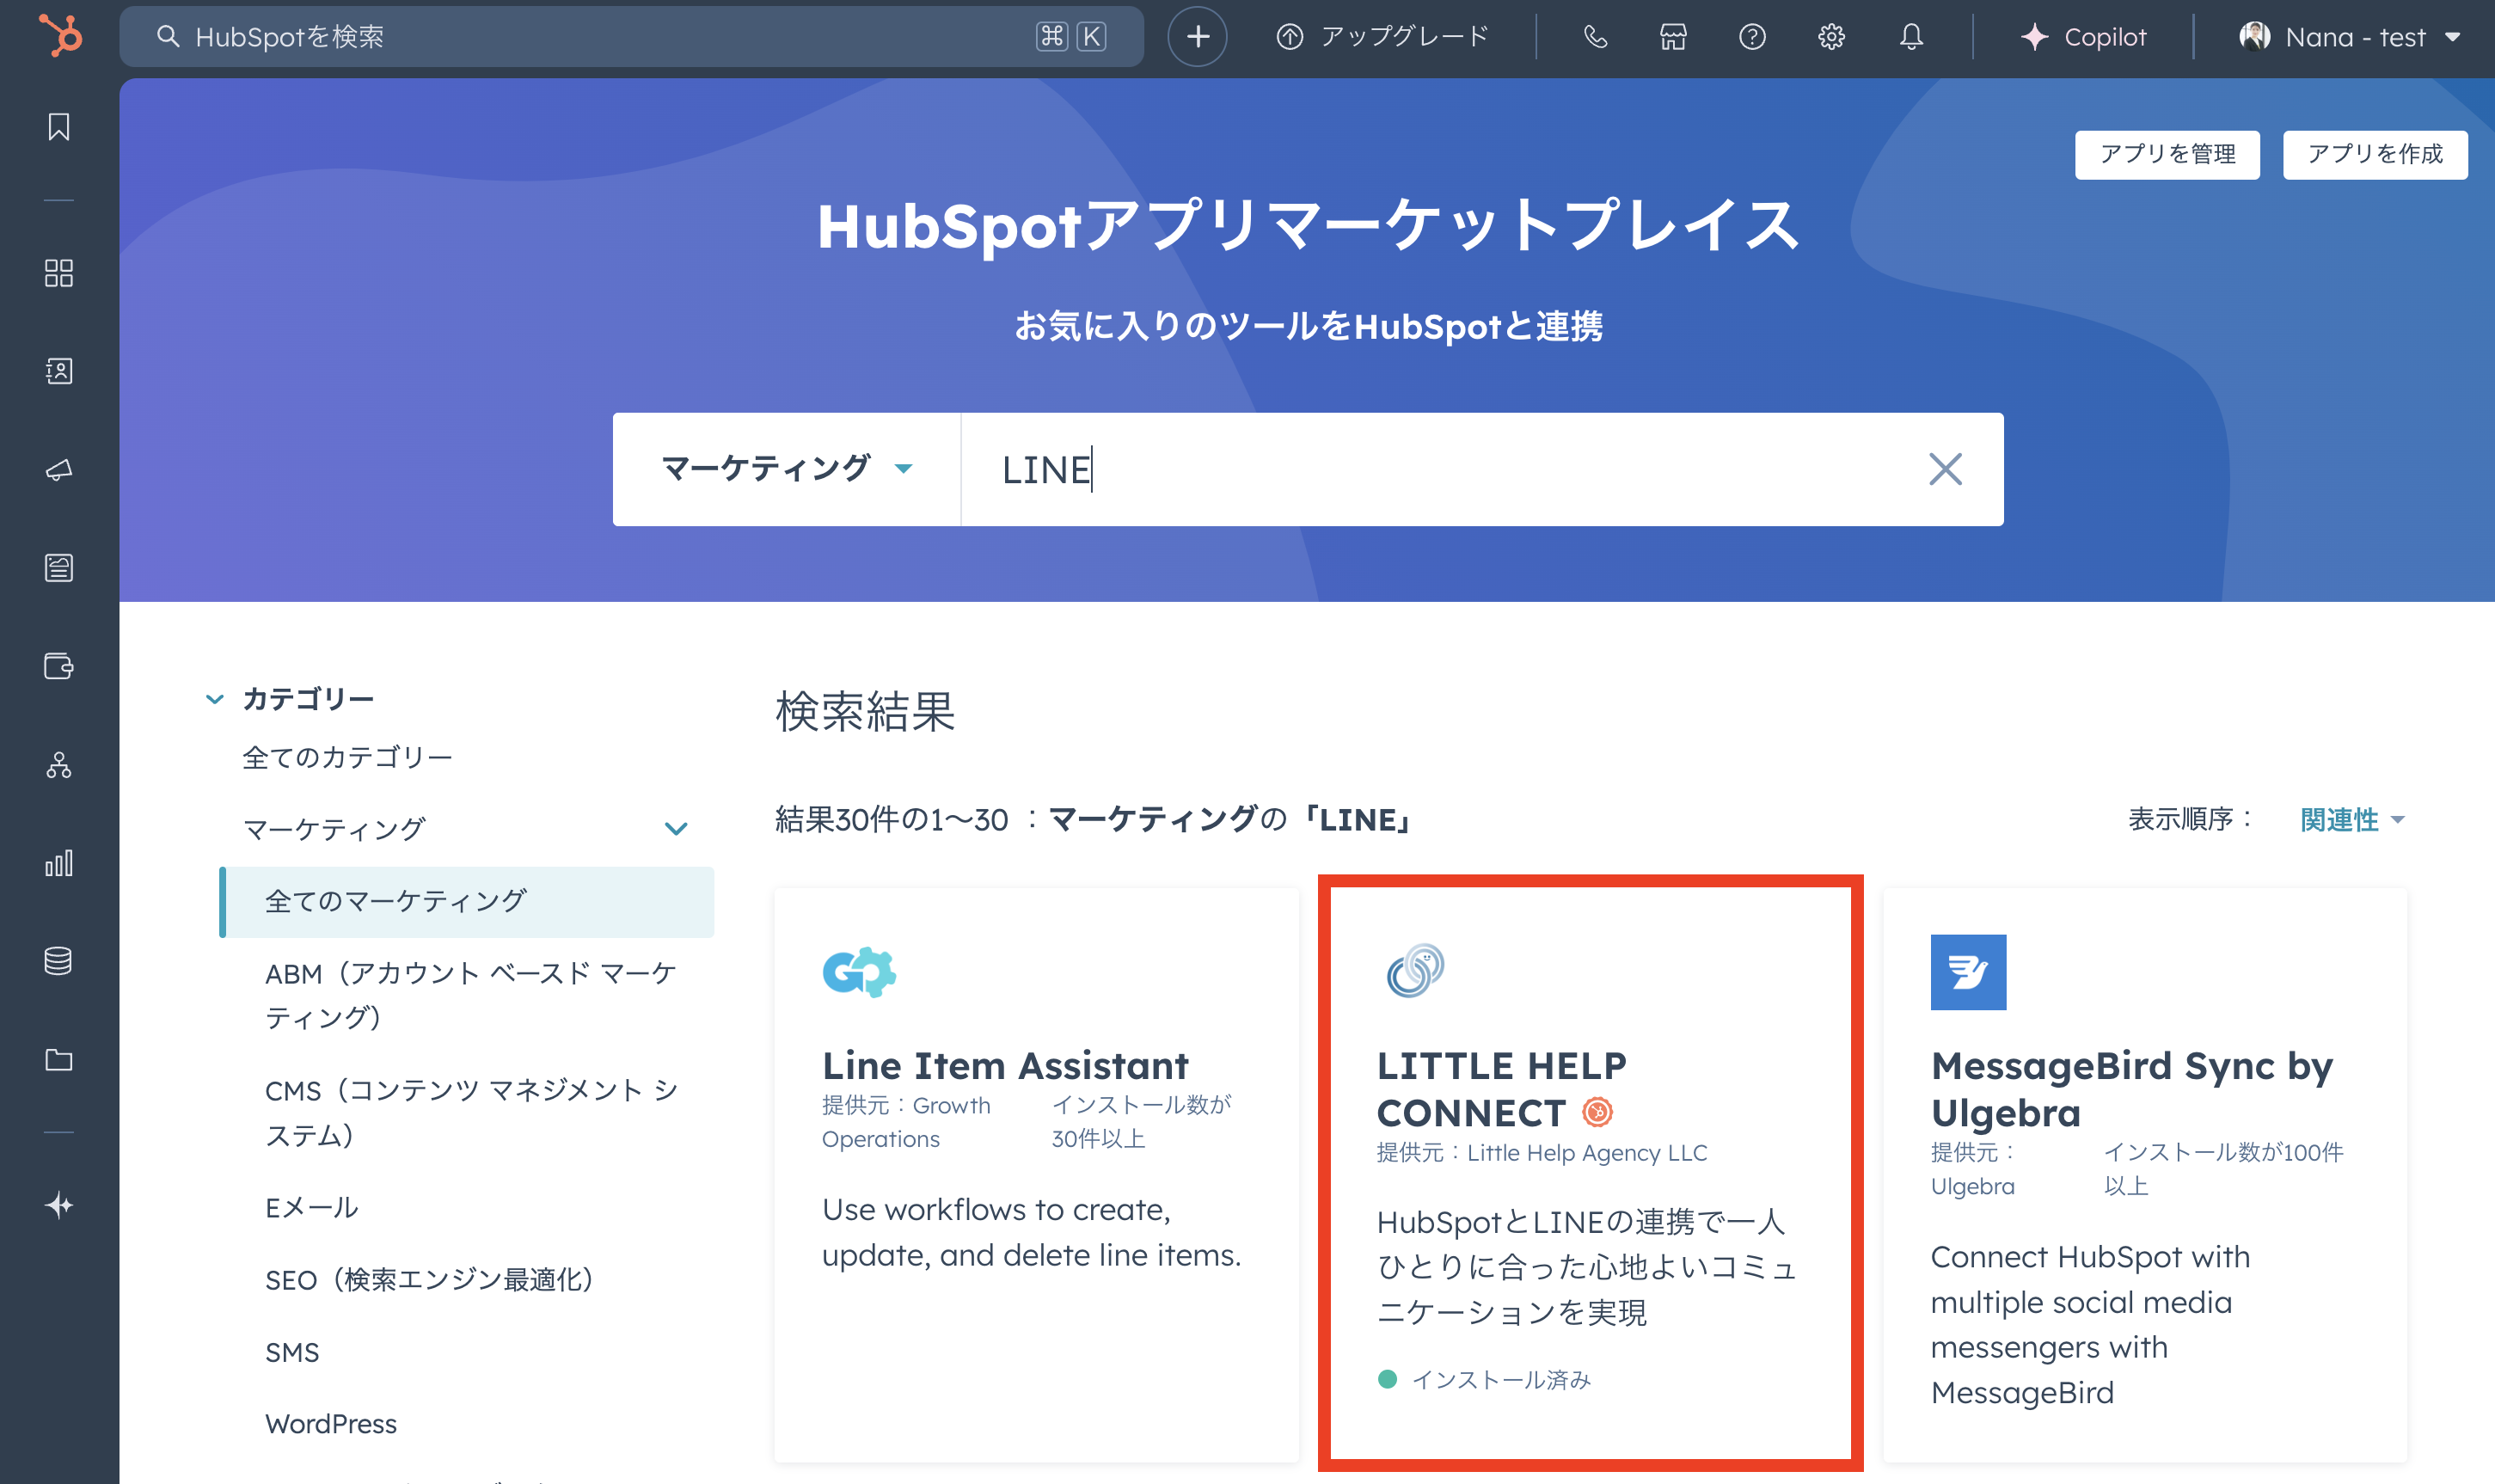
Task: Open the LITTLE HELP CONNECT app card
Action: pyautogui.click(x=1590, y=1170)
